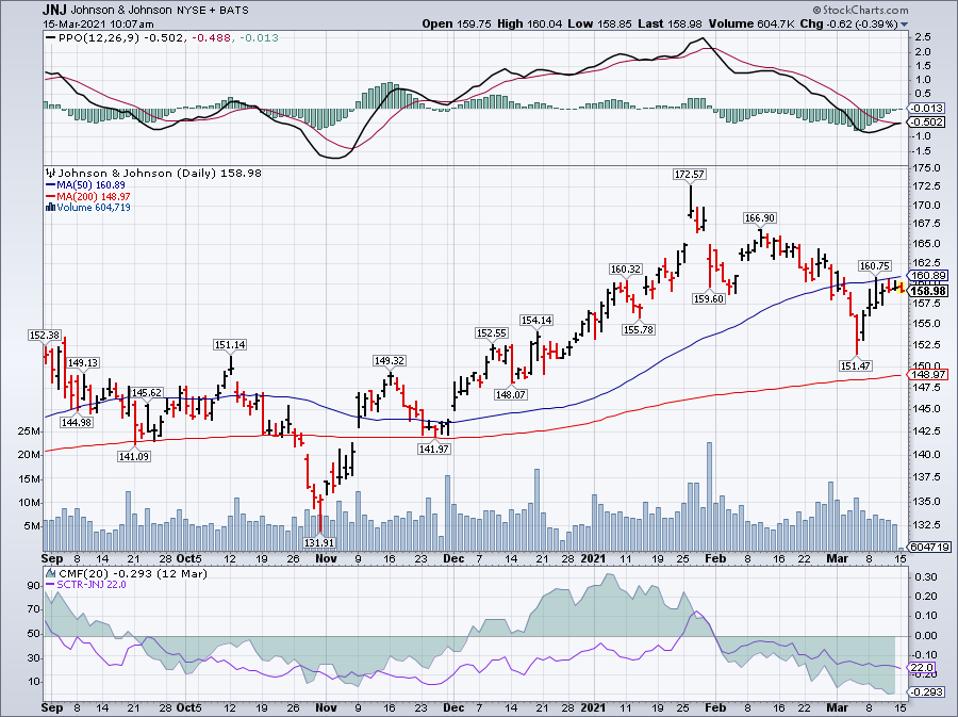Click the 141.09 September low label
The image size is (958, 717).
coord(134,456)
